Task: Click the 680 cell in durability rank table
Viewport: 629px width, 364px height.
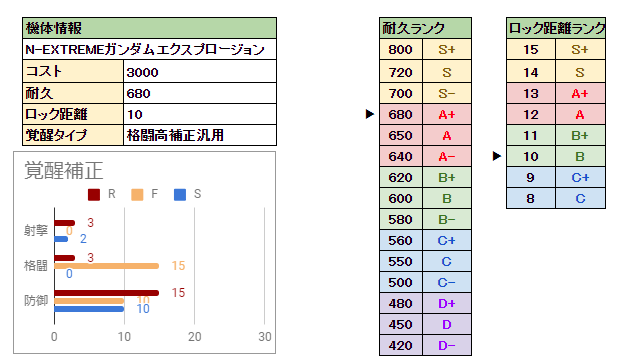Action: pyautogui.click(x=401, y=114)
